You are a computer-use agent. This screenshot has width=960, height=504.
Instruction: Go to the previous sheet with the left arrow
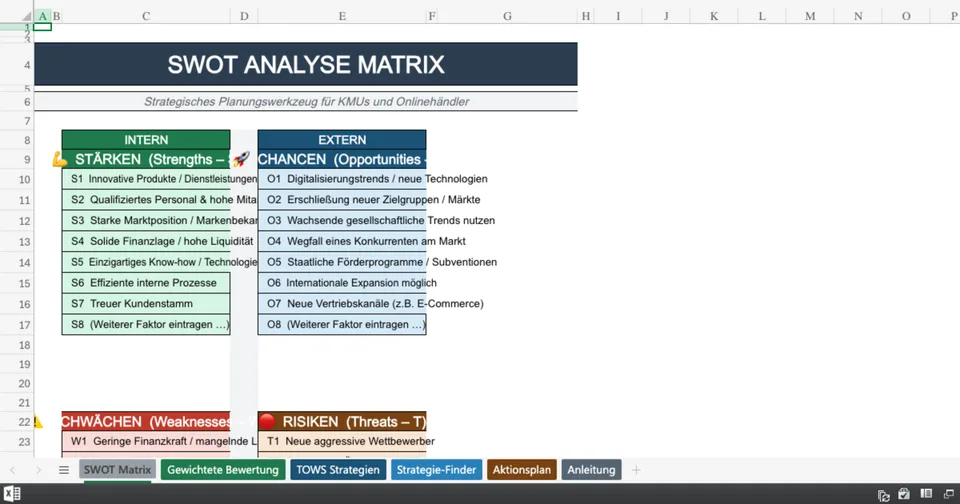tap(12, 470)
